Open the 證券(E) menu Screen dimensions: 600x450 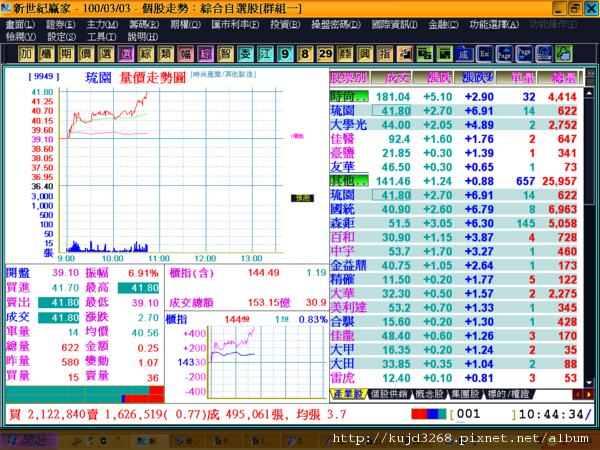60,25
